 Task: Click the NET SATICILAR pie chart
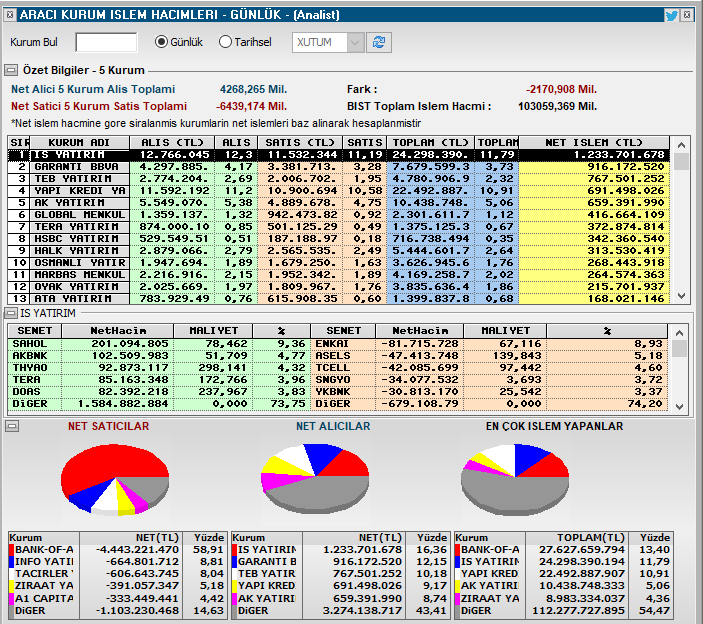click(x=115, y=479)
